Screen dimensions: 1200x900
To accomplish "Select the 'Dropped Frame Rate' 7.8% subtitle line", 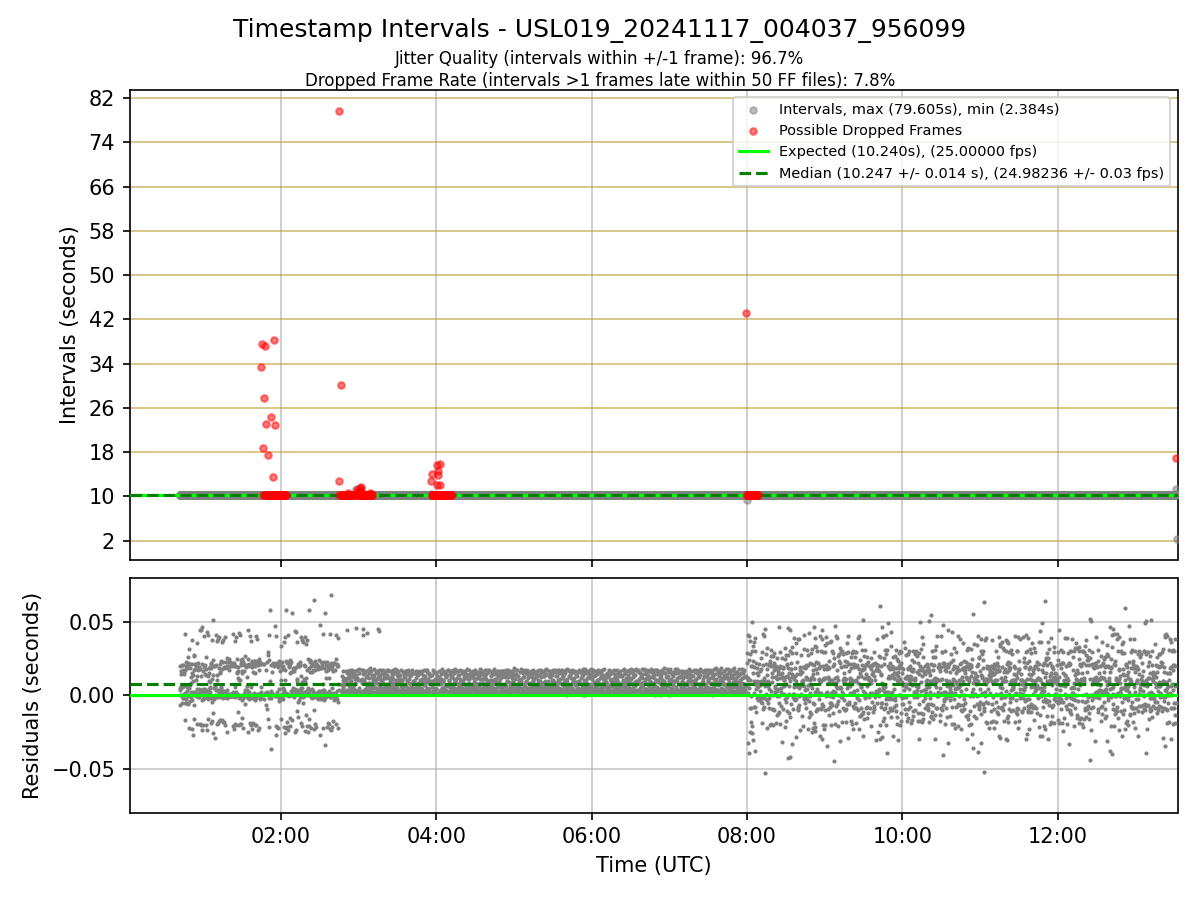I will pyautogui.click(x=599, y=80).
